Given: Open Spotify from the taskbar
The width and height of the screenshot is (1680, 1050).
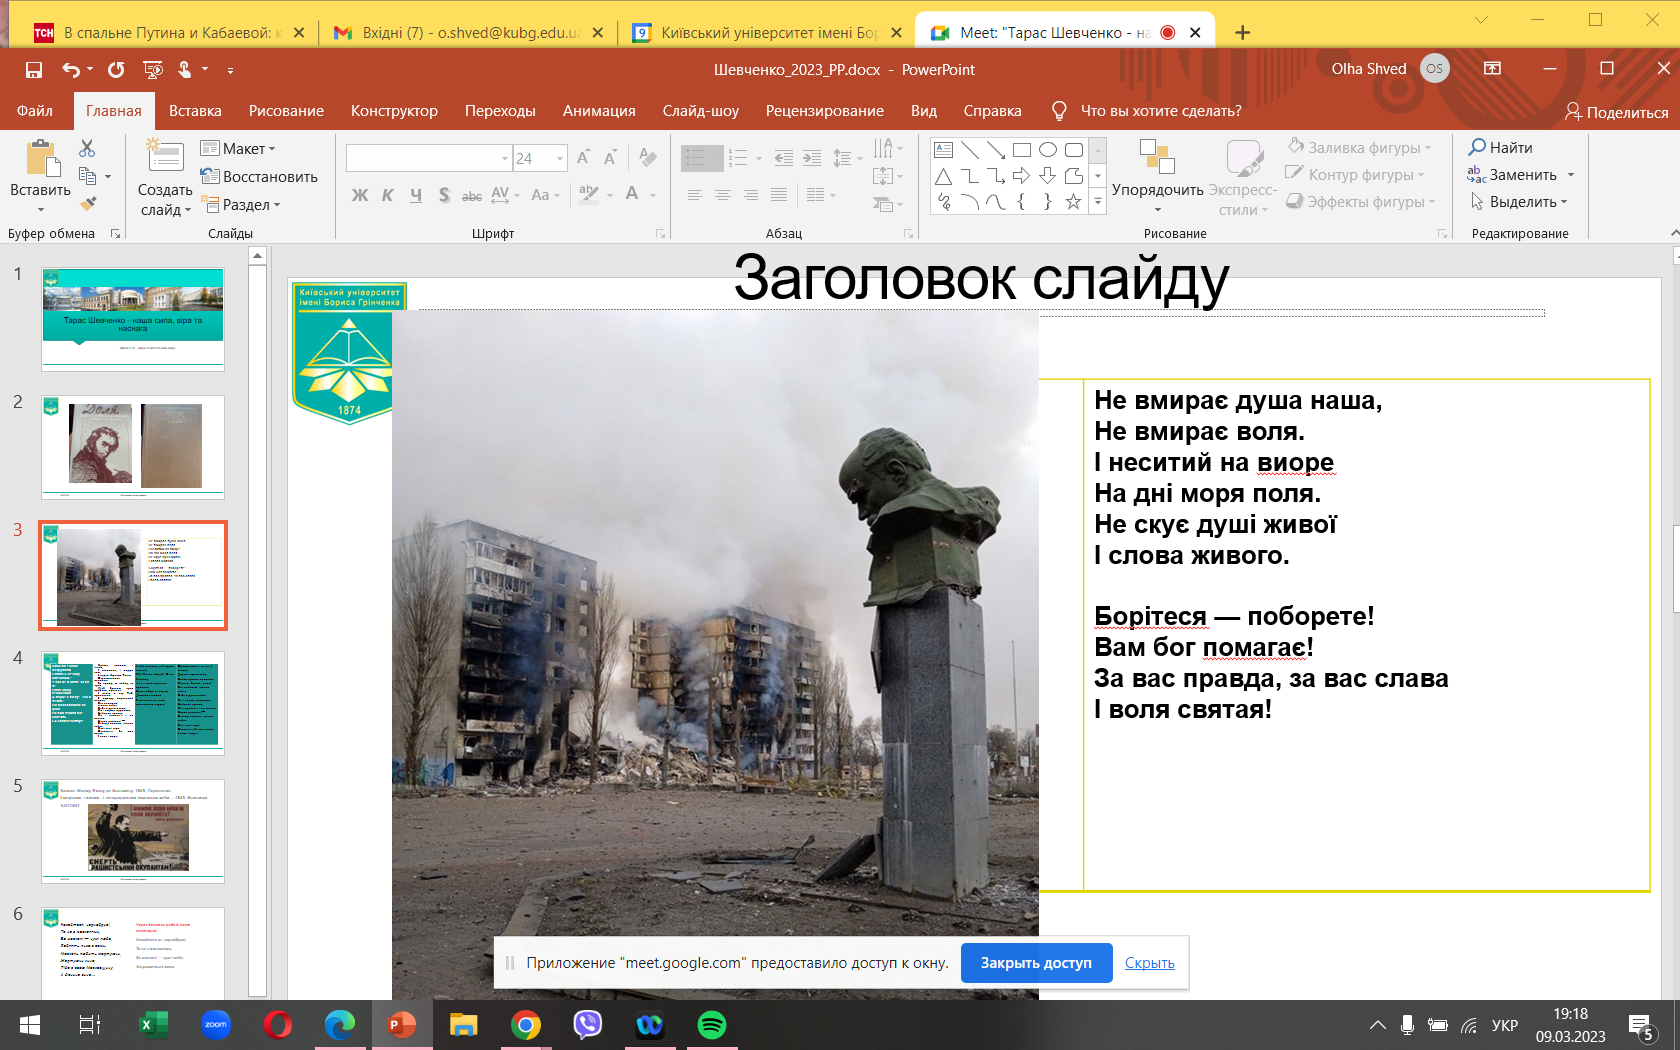Looking at the screenshot, I should 711,1025.
